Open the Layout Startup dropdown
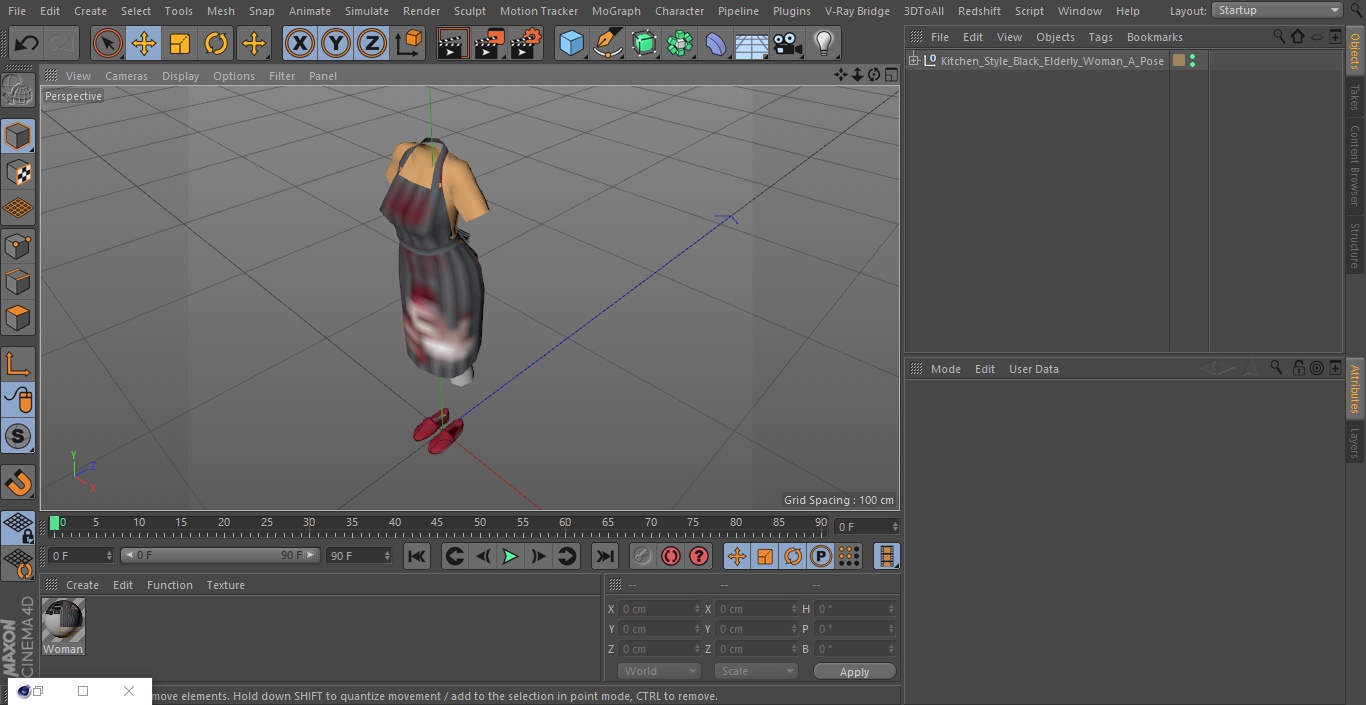 pos(1278,10)
